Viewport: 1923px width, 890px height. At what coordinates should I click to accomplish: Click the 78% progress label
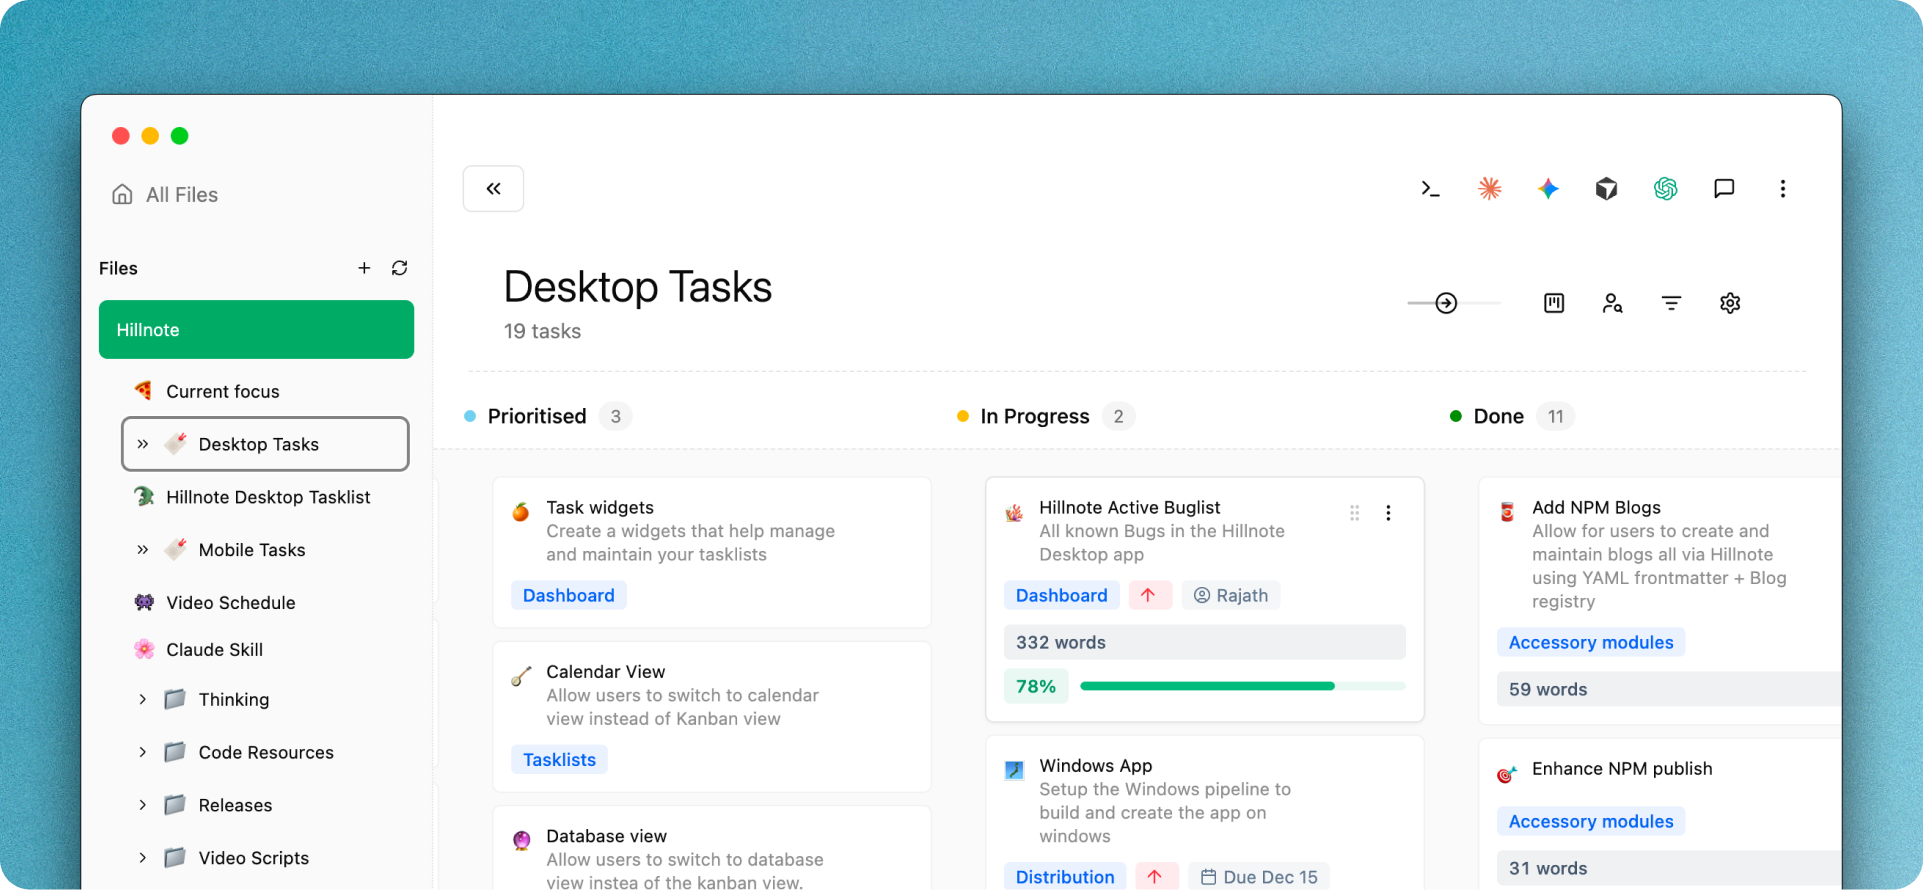(1036, 686)
